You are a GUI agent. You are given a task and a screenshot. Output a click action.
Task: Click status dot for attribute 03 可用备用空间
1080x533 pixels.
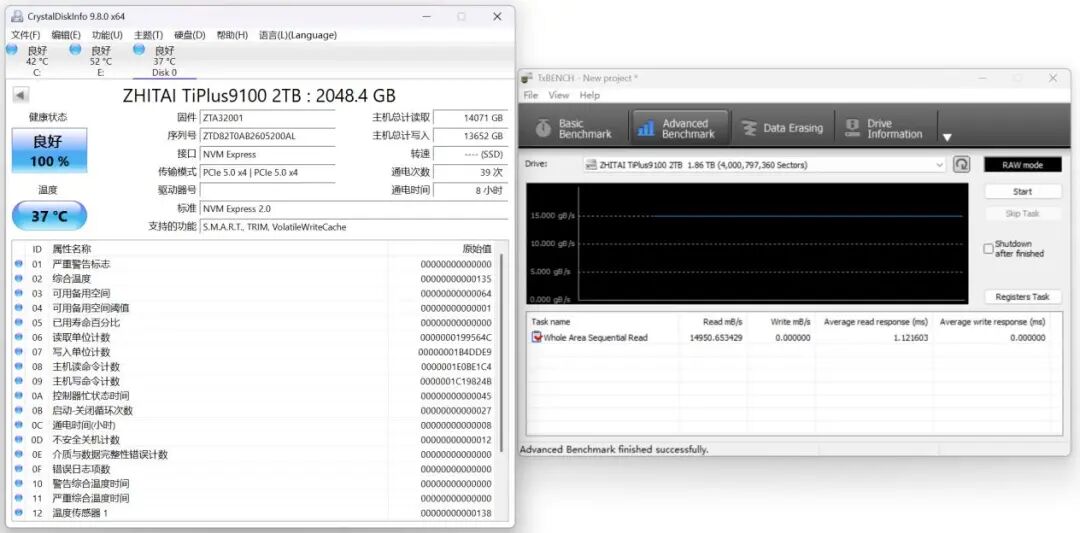point(19,293)
